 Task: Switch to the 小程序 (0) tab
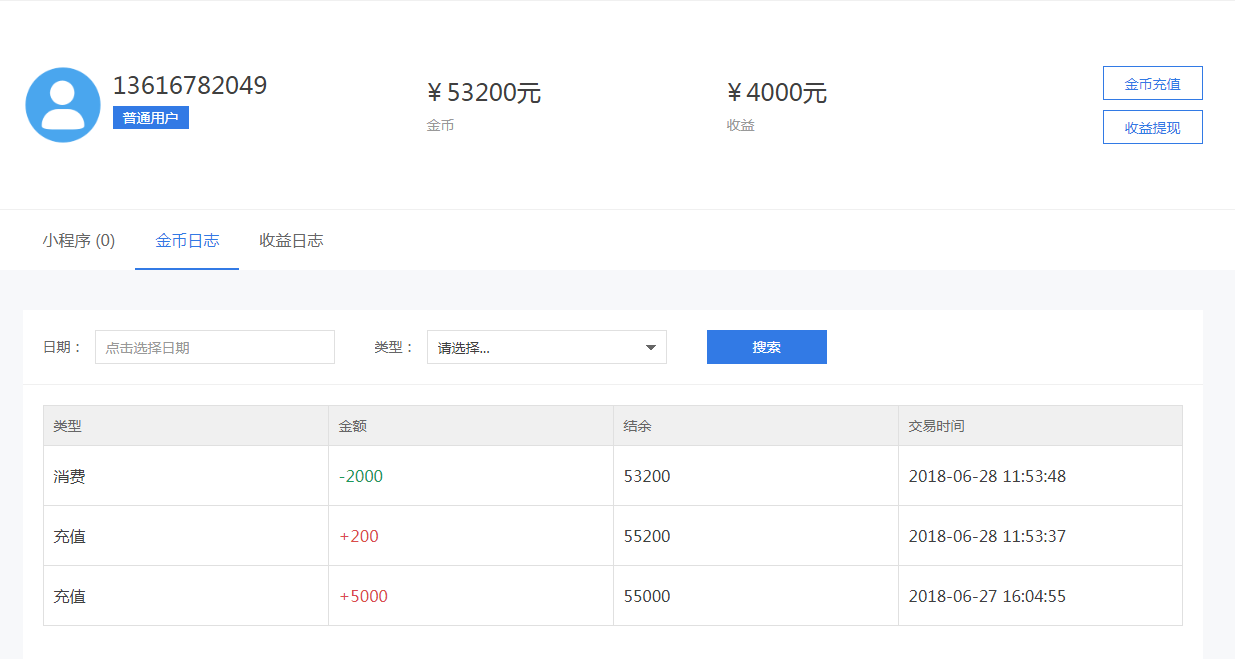coord(78,241)
